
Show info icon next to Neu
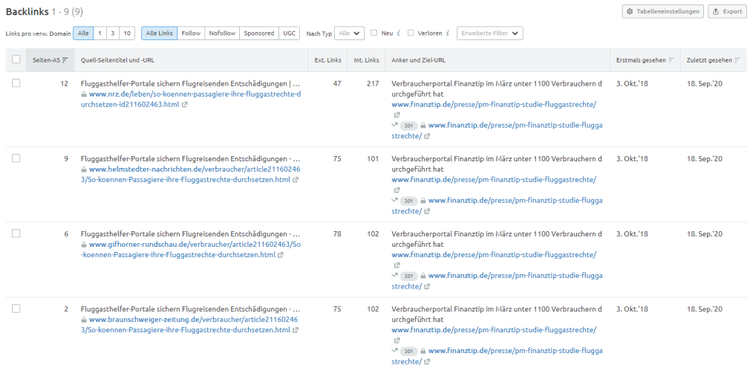(399, 33)
